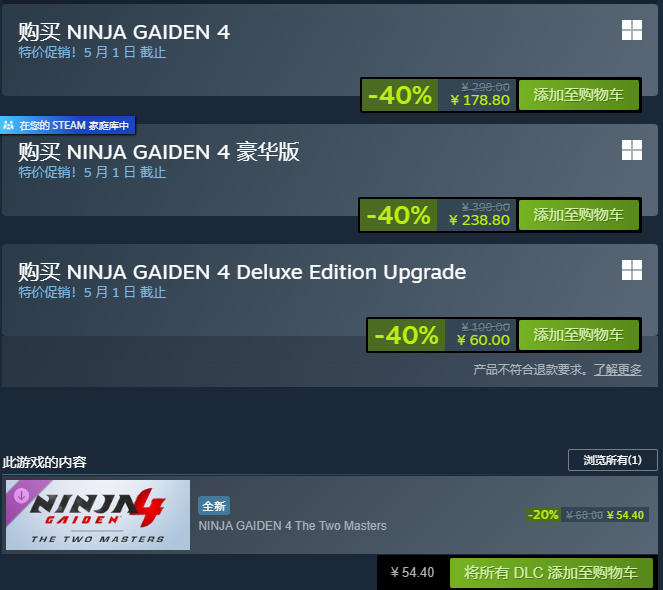
Task: Click 浏览所有(1) browse all button
Action: click(x=613, y=460)
